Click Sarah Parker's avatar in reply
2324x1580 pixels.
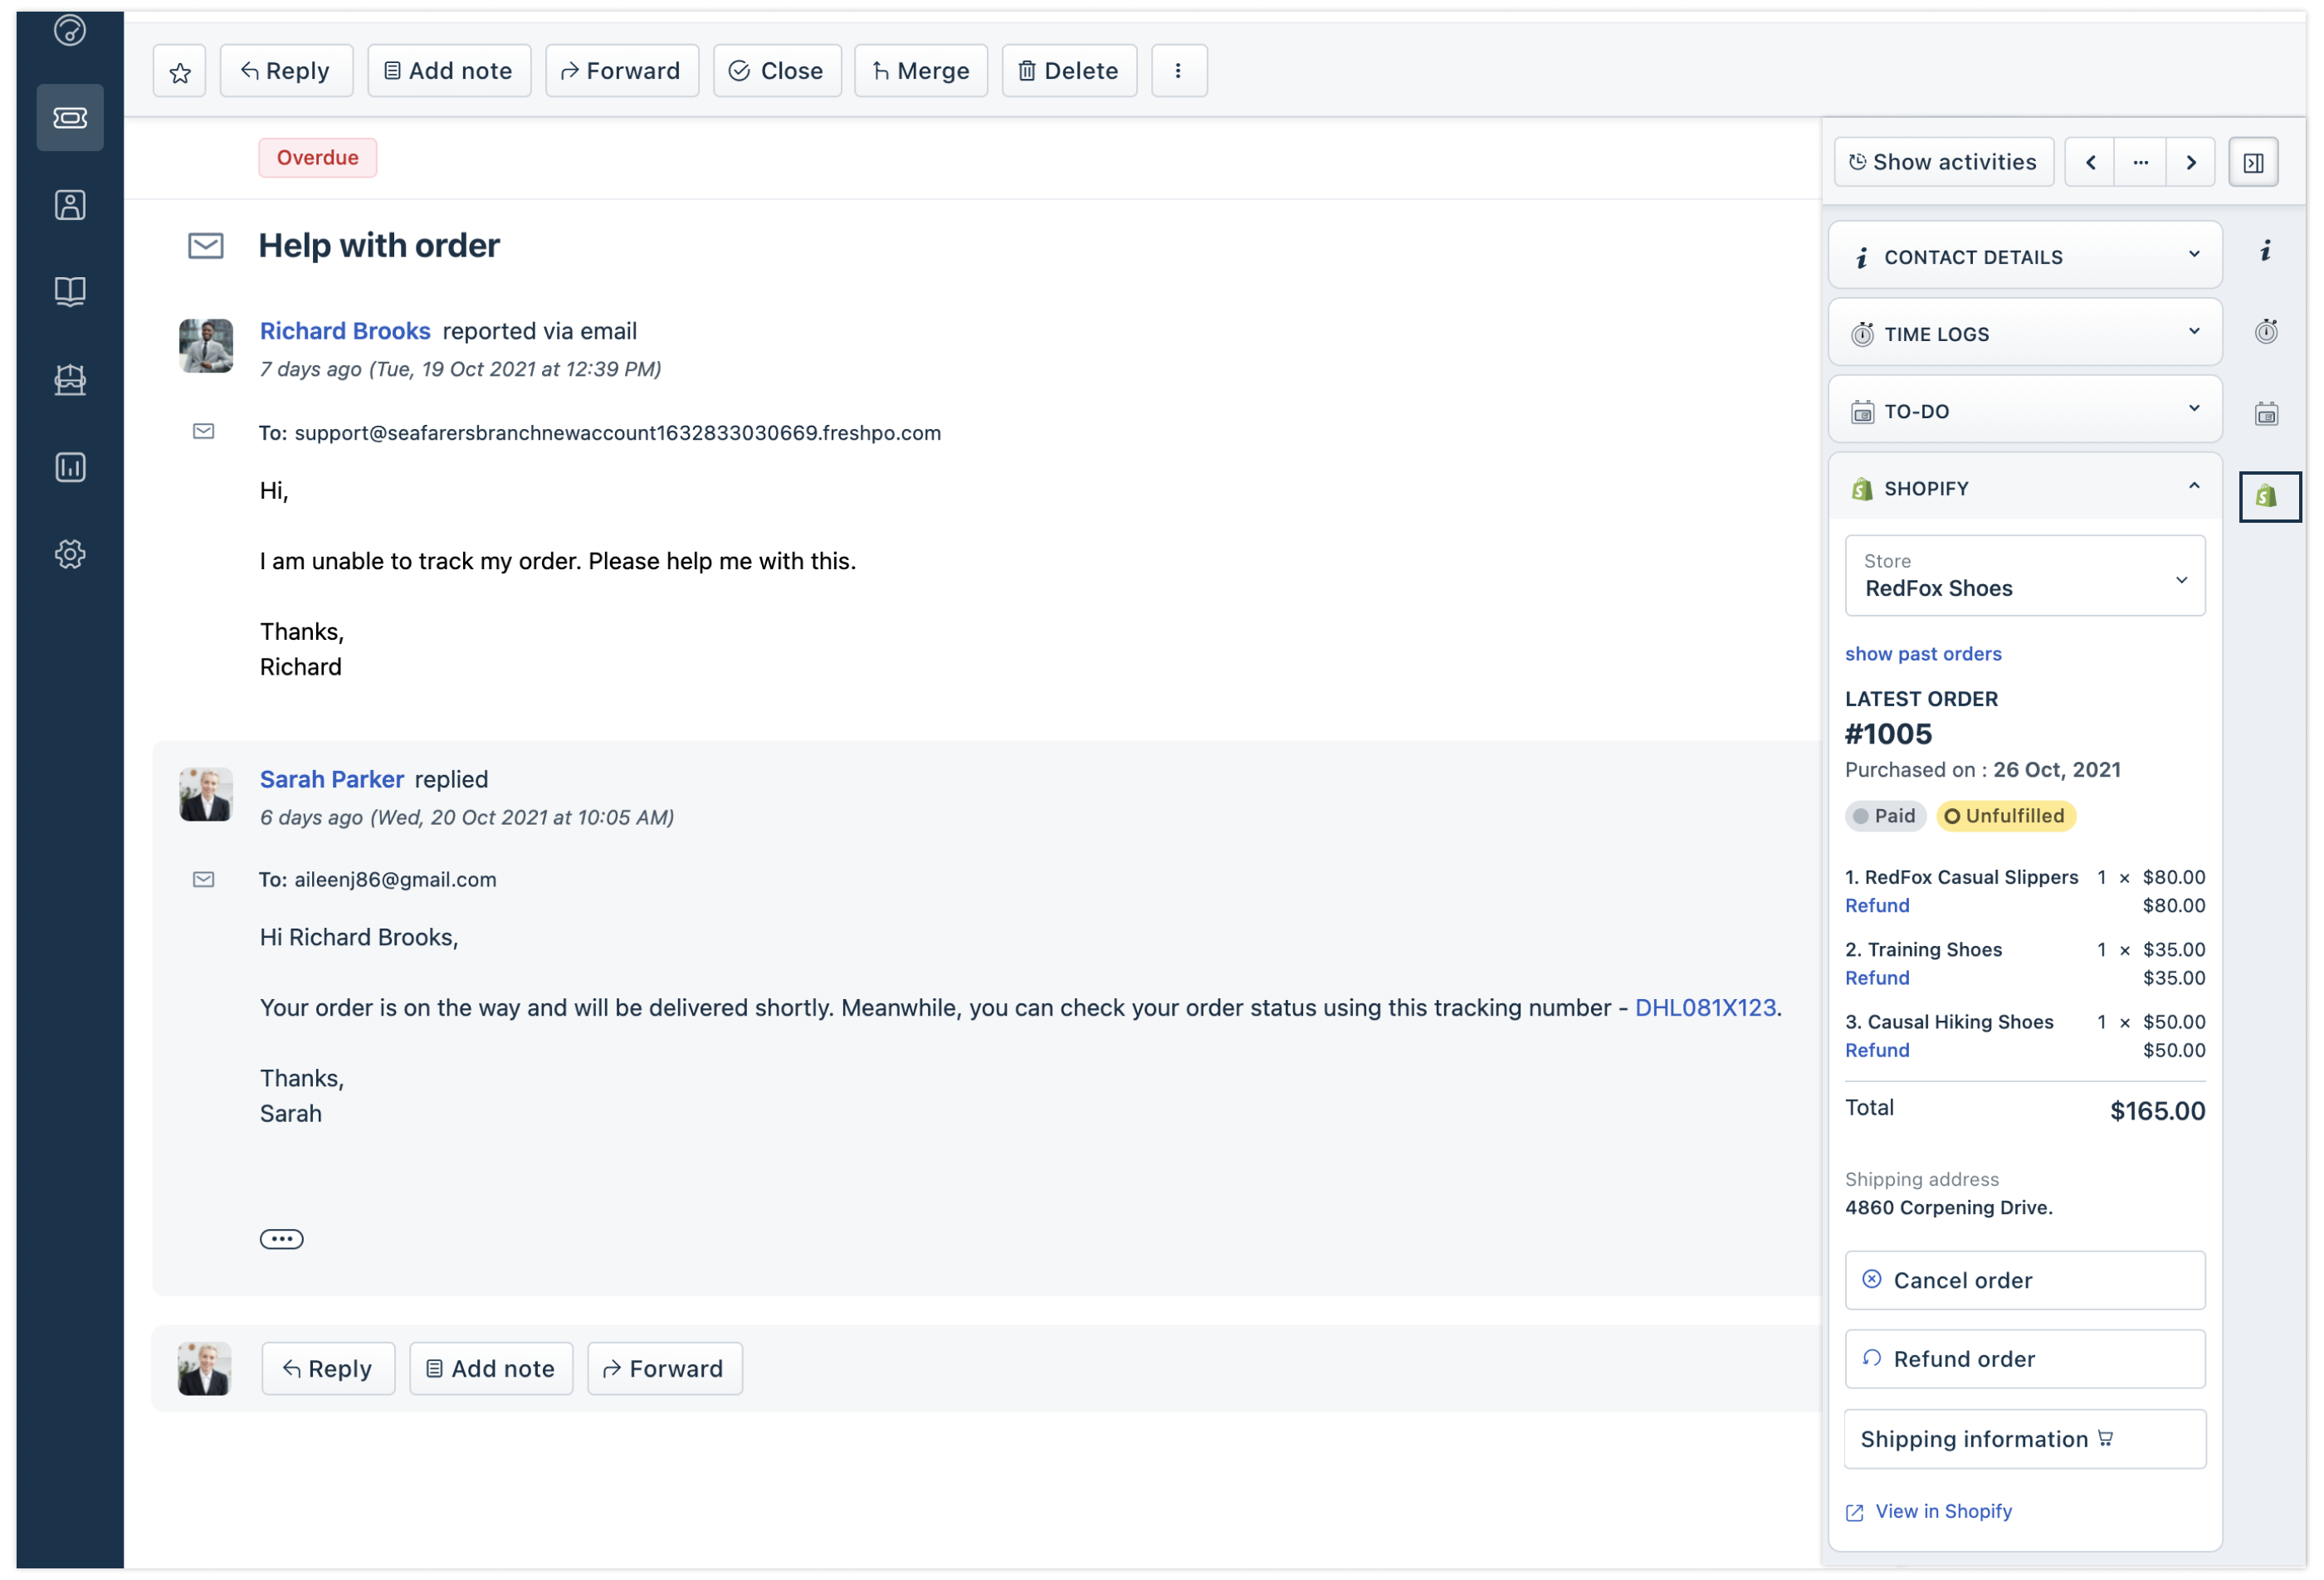(x=206, y=794)
